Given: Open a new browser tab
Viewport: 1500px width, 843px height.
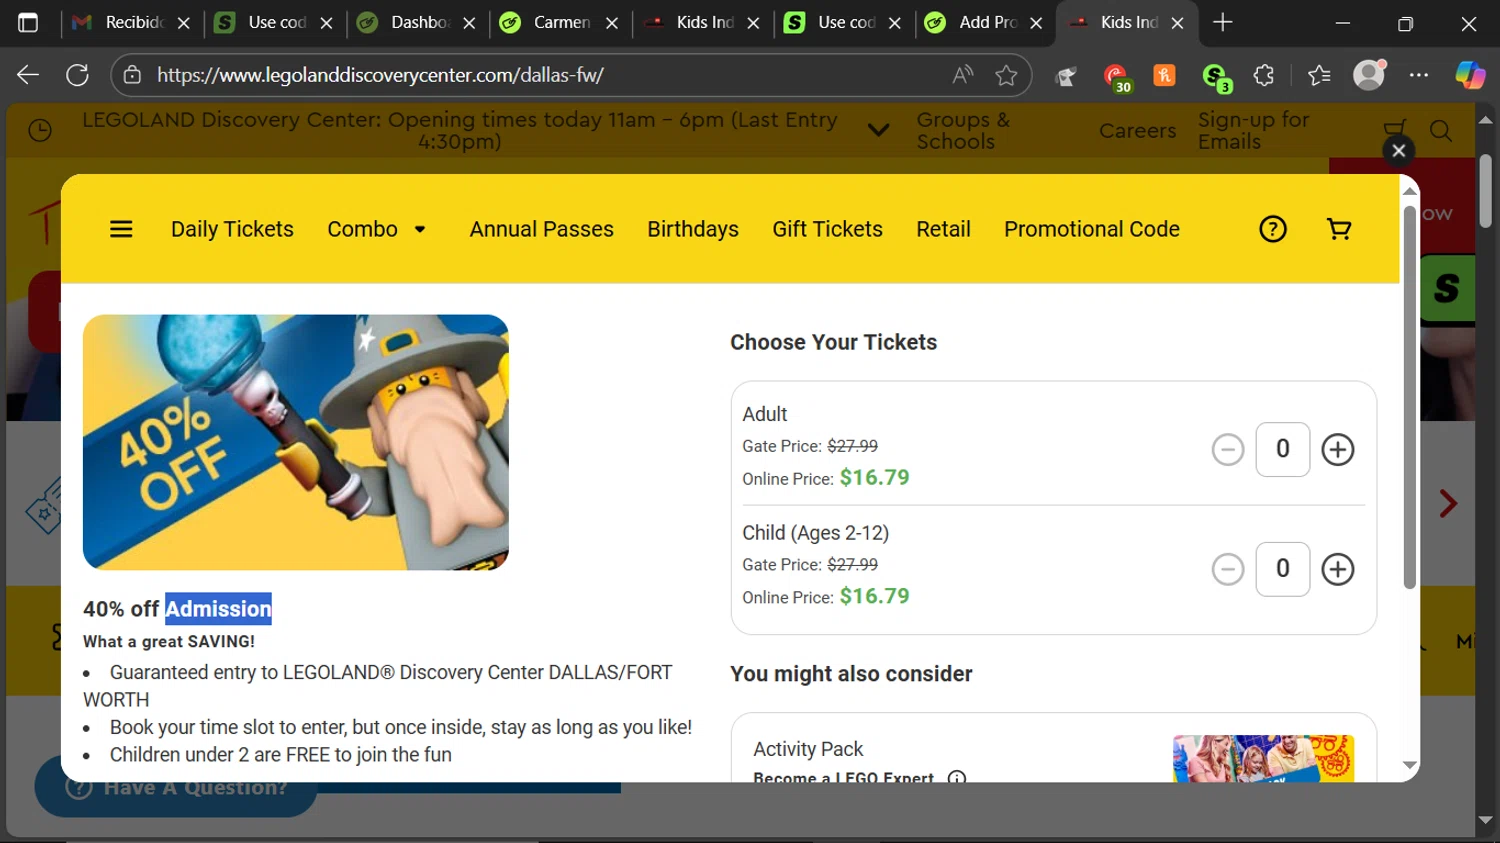Looking at the screenshot, I should coord(1222,22).
